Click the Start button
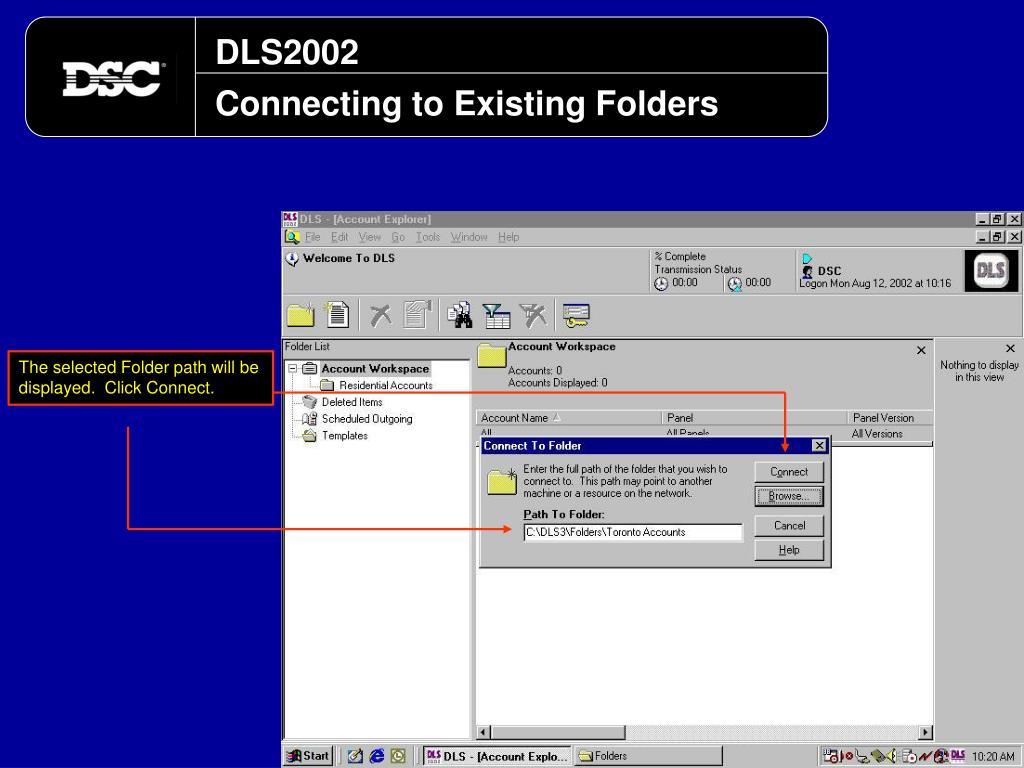Screen dimensions: 1024x768 click(x=308, y=756)
